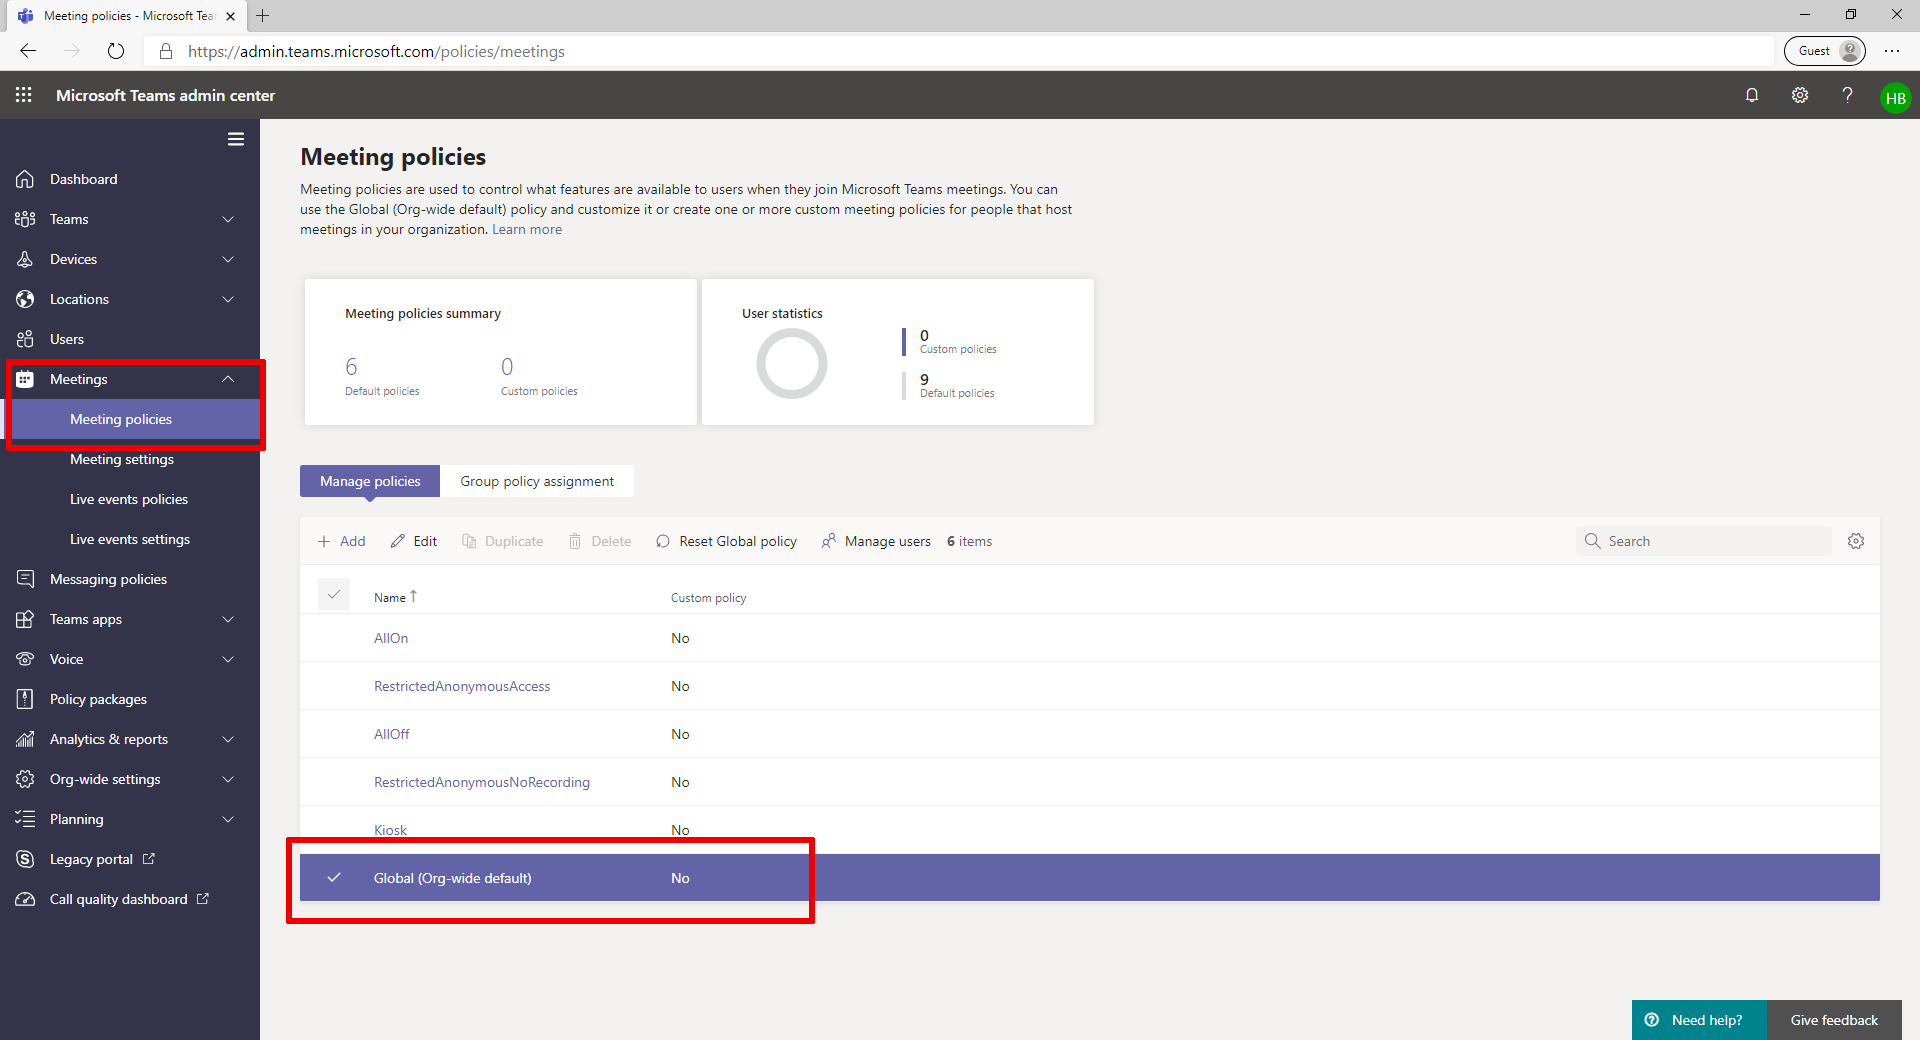
Task: Click the Need help? button
Action: click(x=1699, y=1020)
